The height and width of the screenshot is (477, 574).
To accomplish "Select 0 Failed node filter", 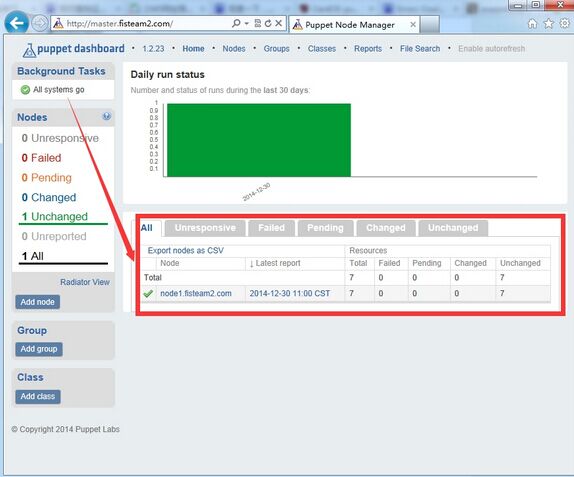I will point(41,158).
